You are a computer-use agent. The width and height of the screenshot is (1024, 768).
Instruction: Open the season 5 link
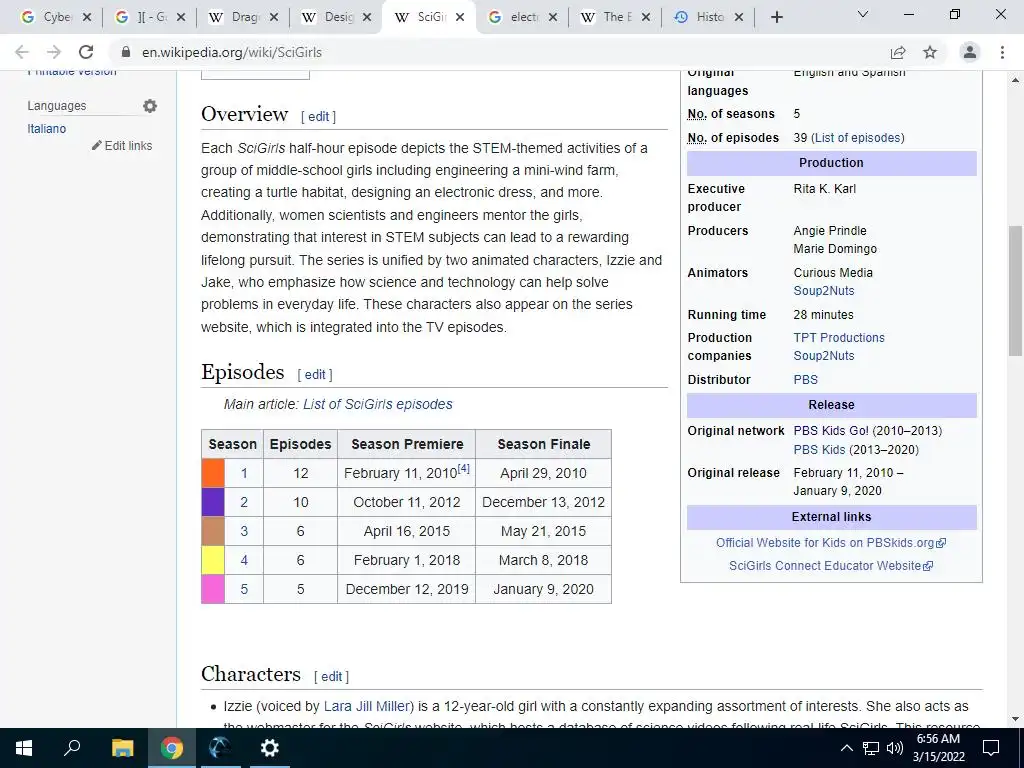coord(244,589)
